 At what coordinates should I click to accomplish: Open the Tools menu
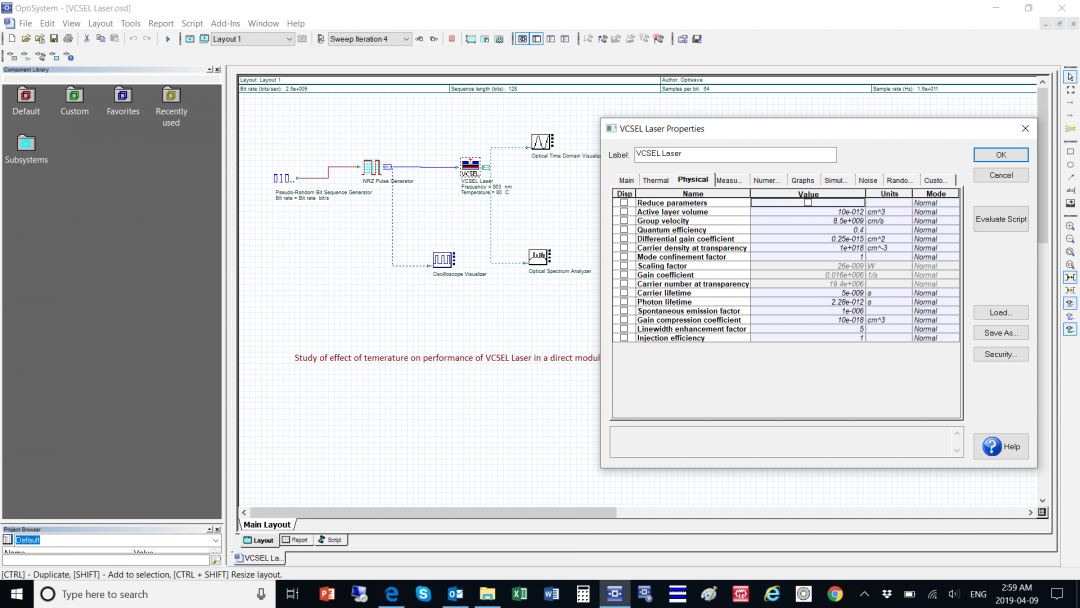pos(130,23)
